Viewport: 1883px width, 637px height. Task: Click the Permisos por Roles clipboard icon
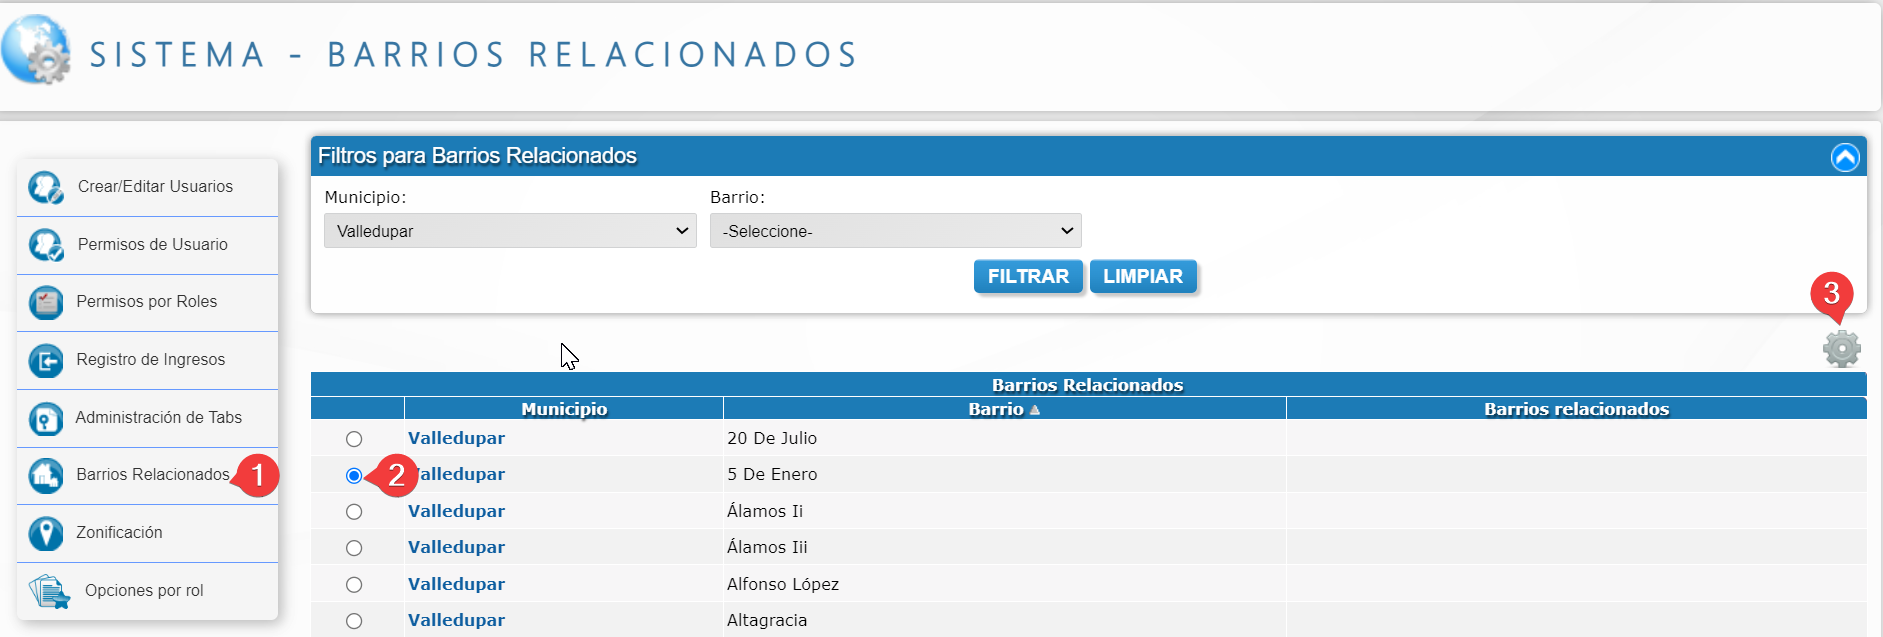point(46,302)
